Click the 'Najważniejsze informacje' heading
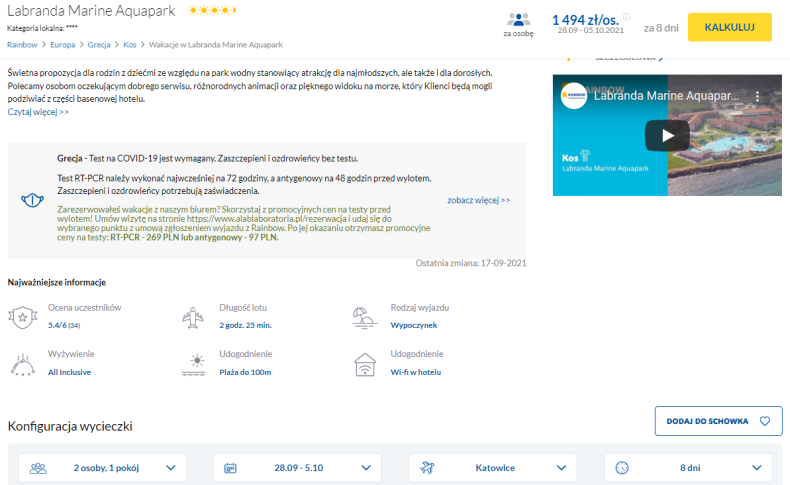The image size is (790, 485). coord(56,283)
